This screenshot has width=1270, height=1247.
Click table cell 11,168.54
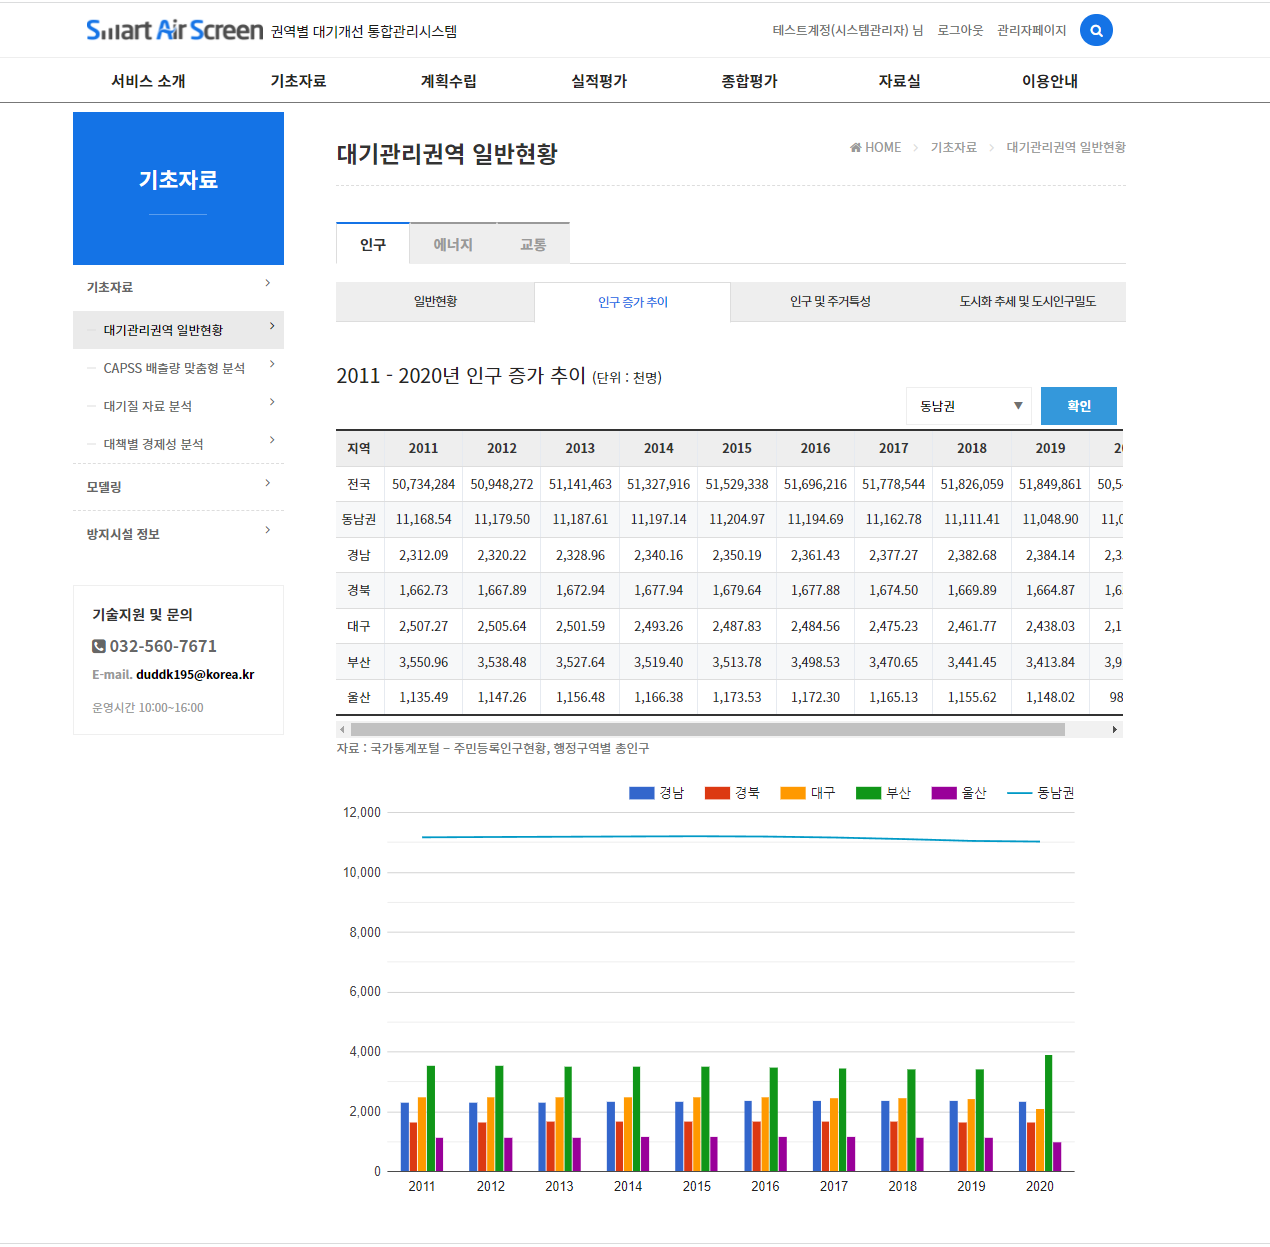pyautogui.click(x=423, y=520)
